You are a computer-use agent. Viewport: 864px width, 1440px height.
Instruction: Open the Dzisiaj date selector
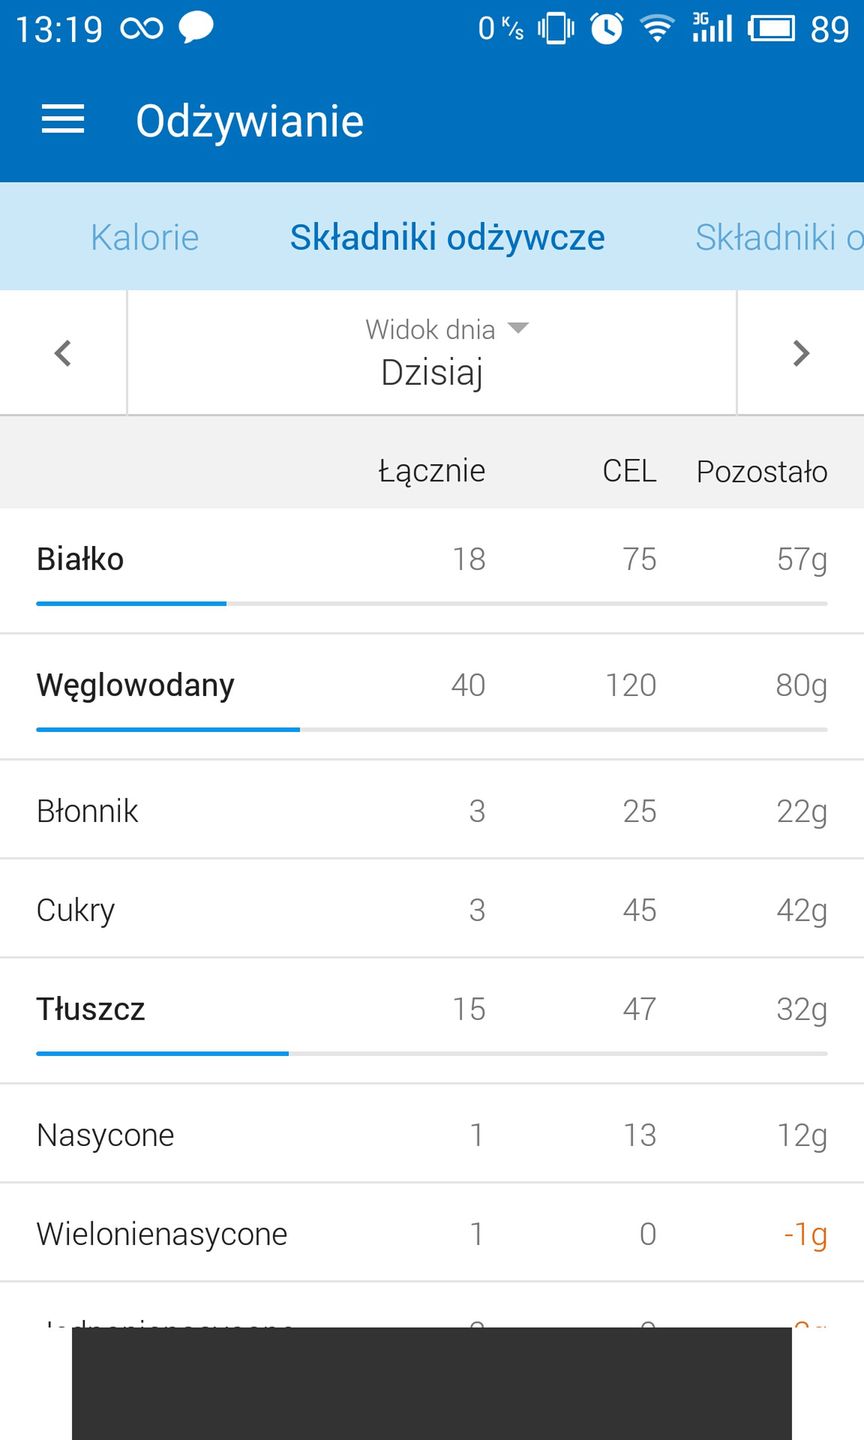(x=432, y=372)
